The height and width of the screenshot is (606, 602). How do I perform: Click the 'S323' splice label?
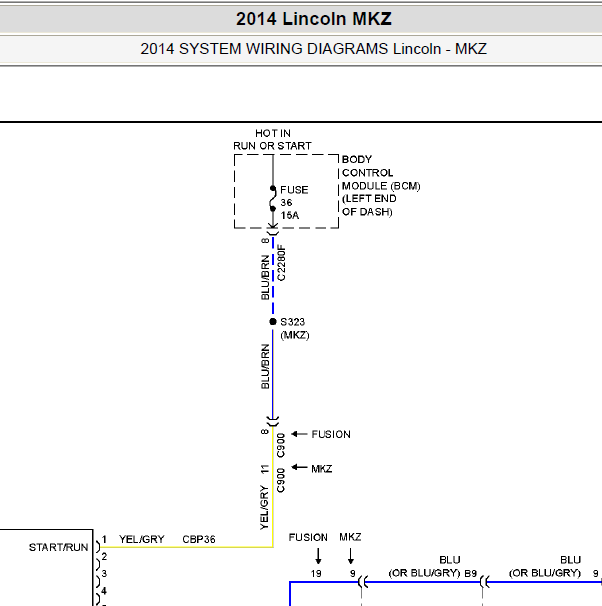(292, 322)
